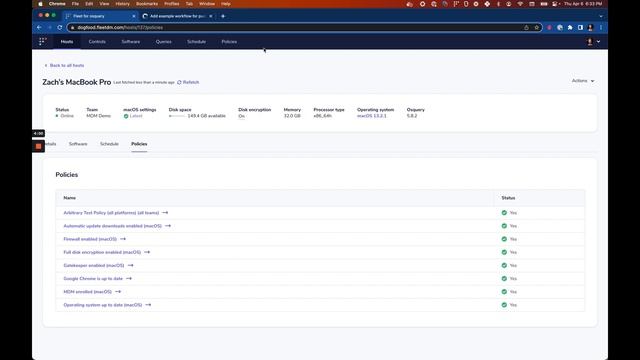Open 'Google Chrome is up to date' link
The width and height of the screenshot is (640, 360).
click(x=93, y=278)
